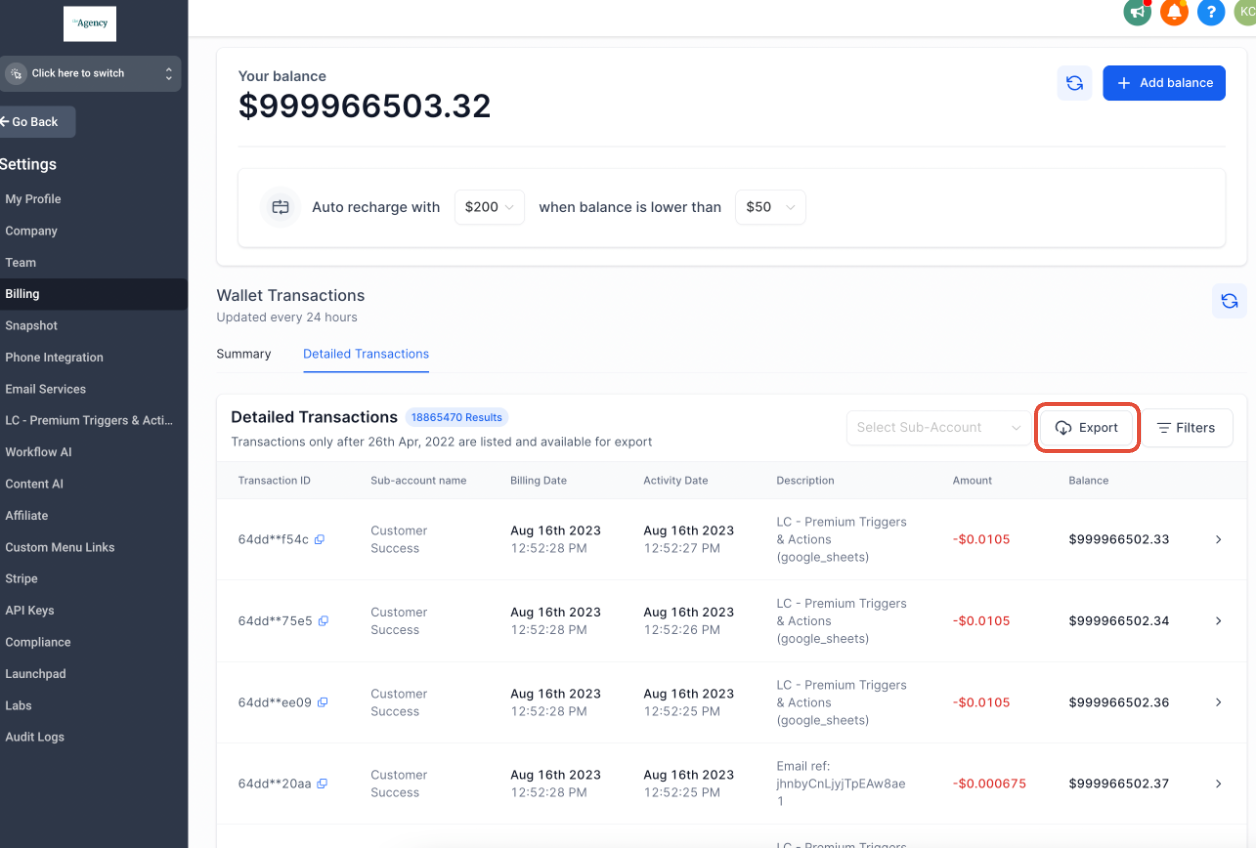
Task: Refresh balance using icon beside Add balance
Action: 1074,83
